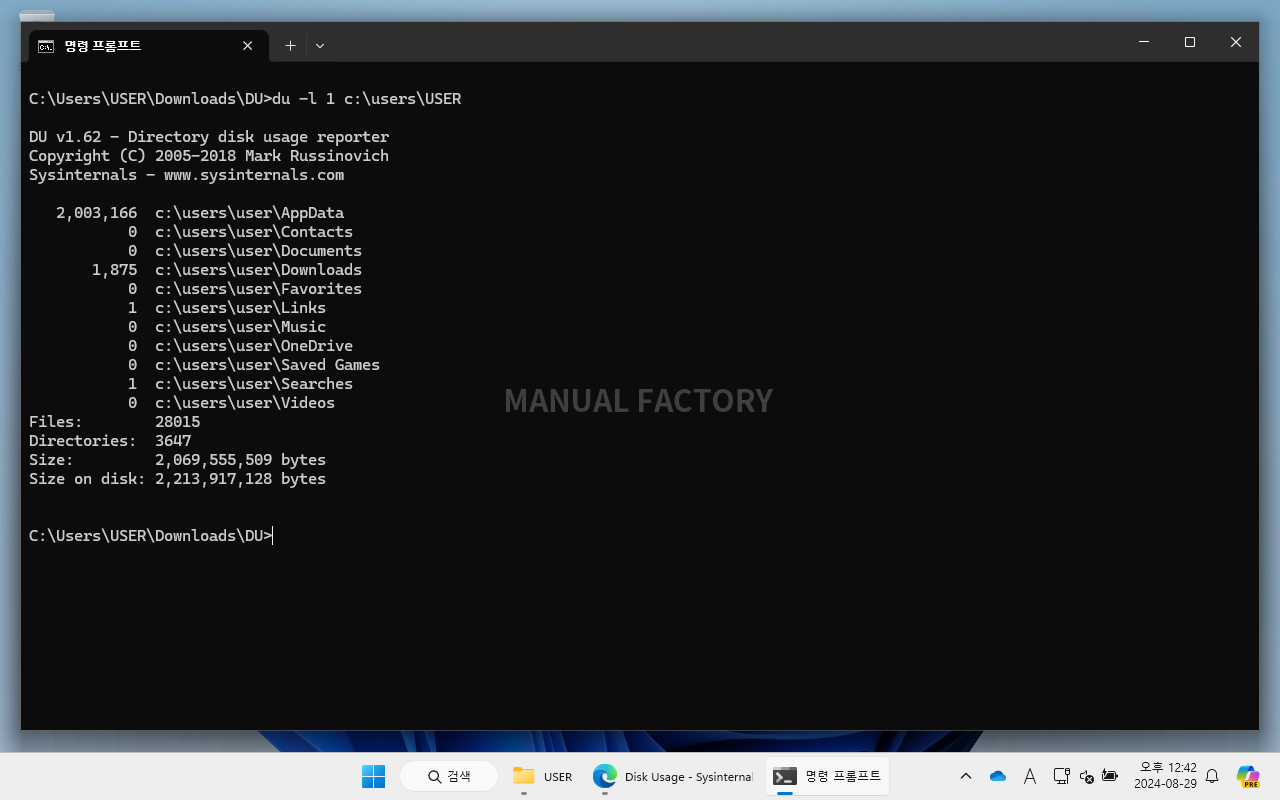Click the c:\users\user\Music line
Viewport: 1280px width, 800px height.
pos(227,327)
